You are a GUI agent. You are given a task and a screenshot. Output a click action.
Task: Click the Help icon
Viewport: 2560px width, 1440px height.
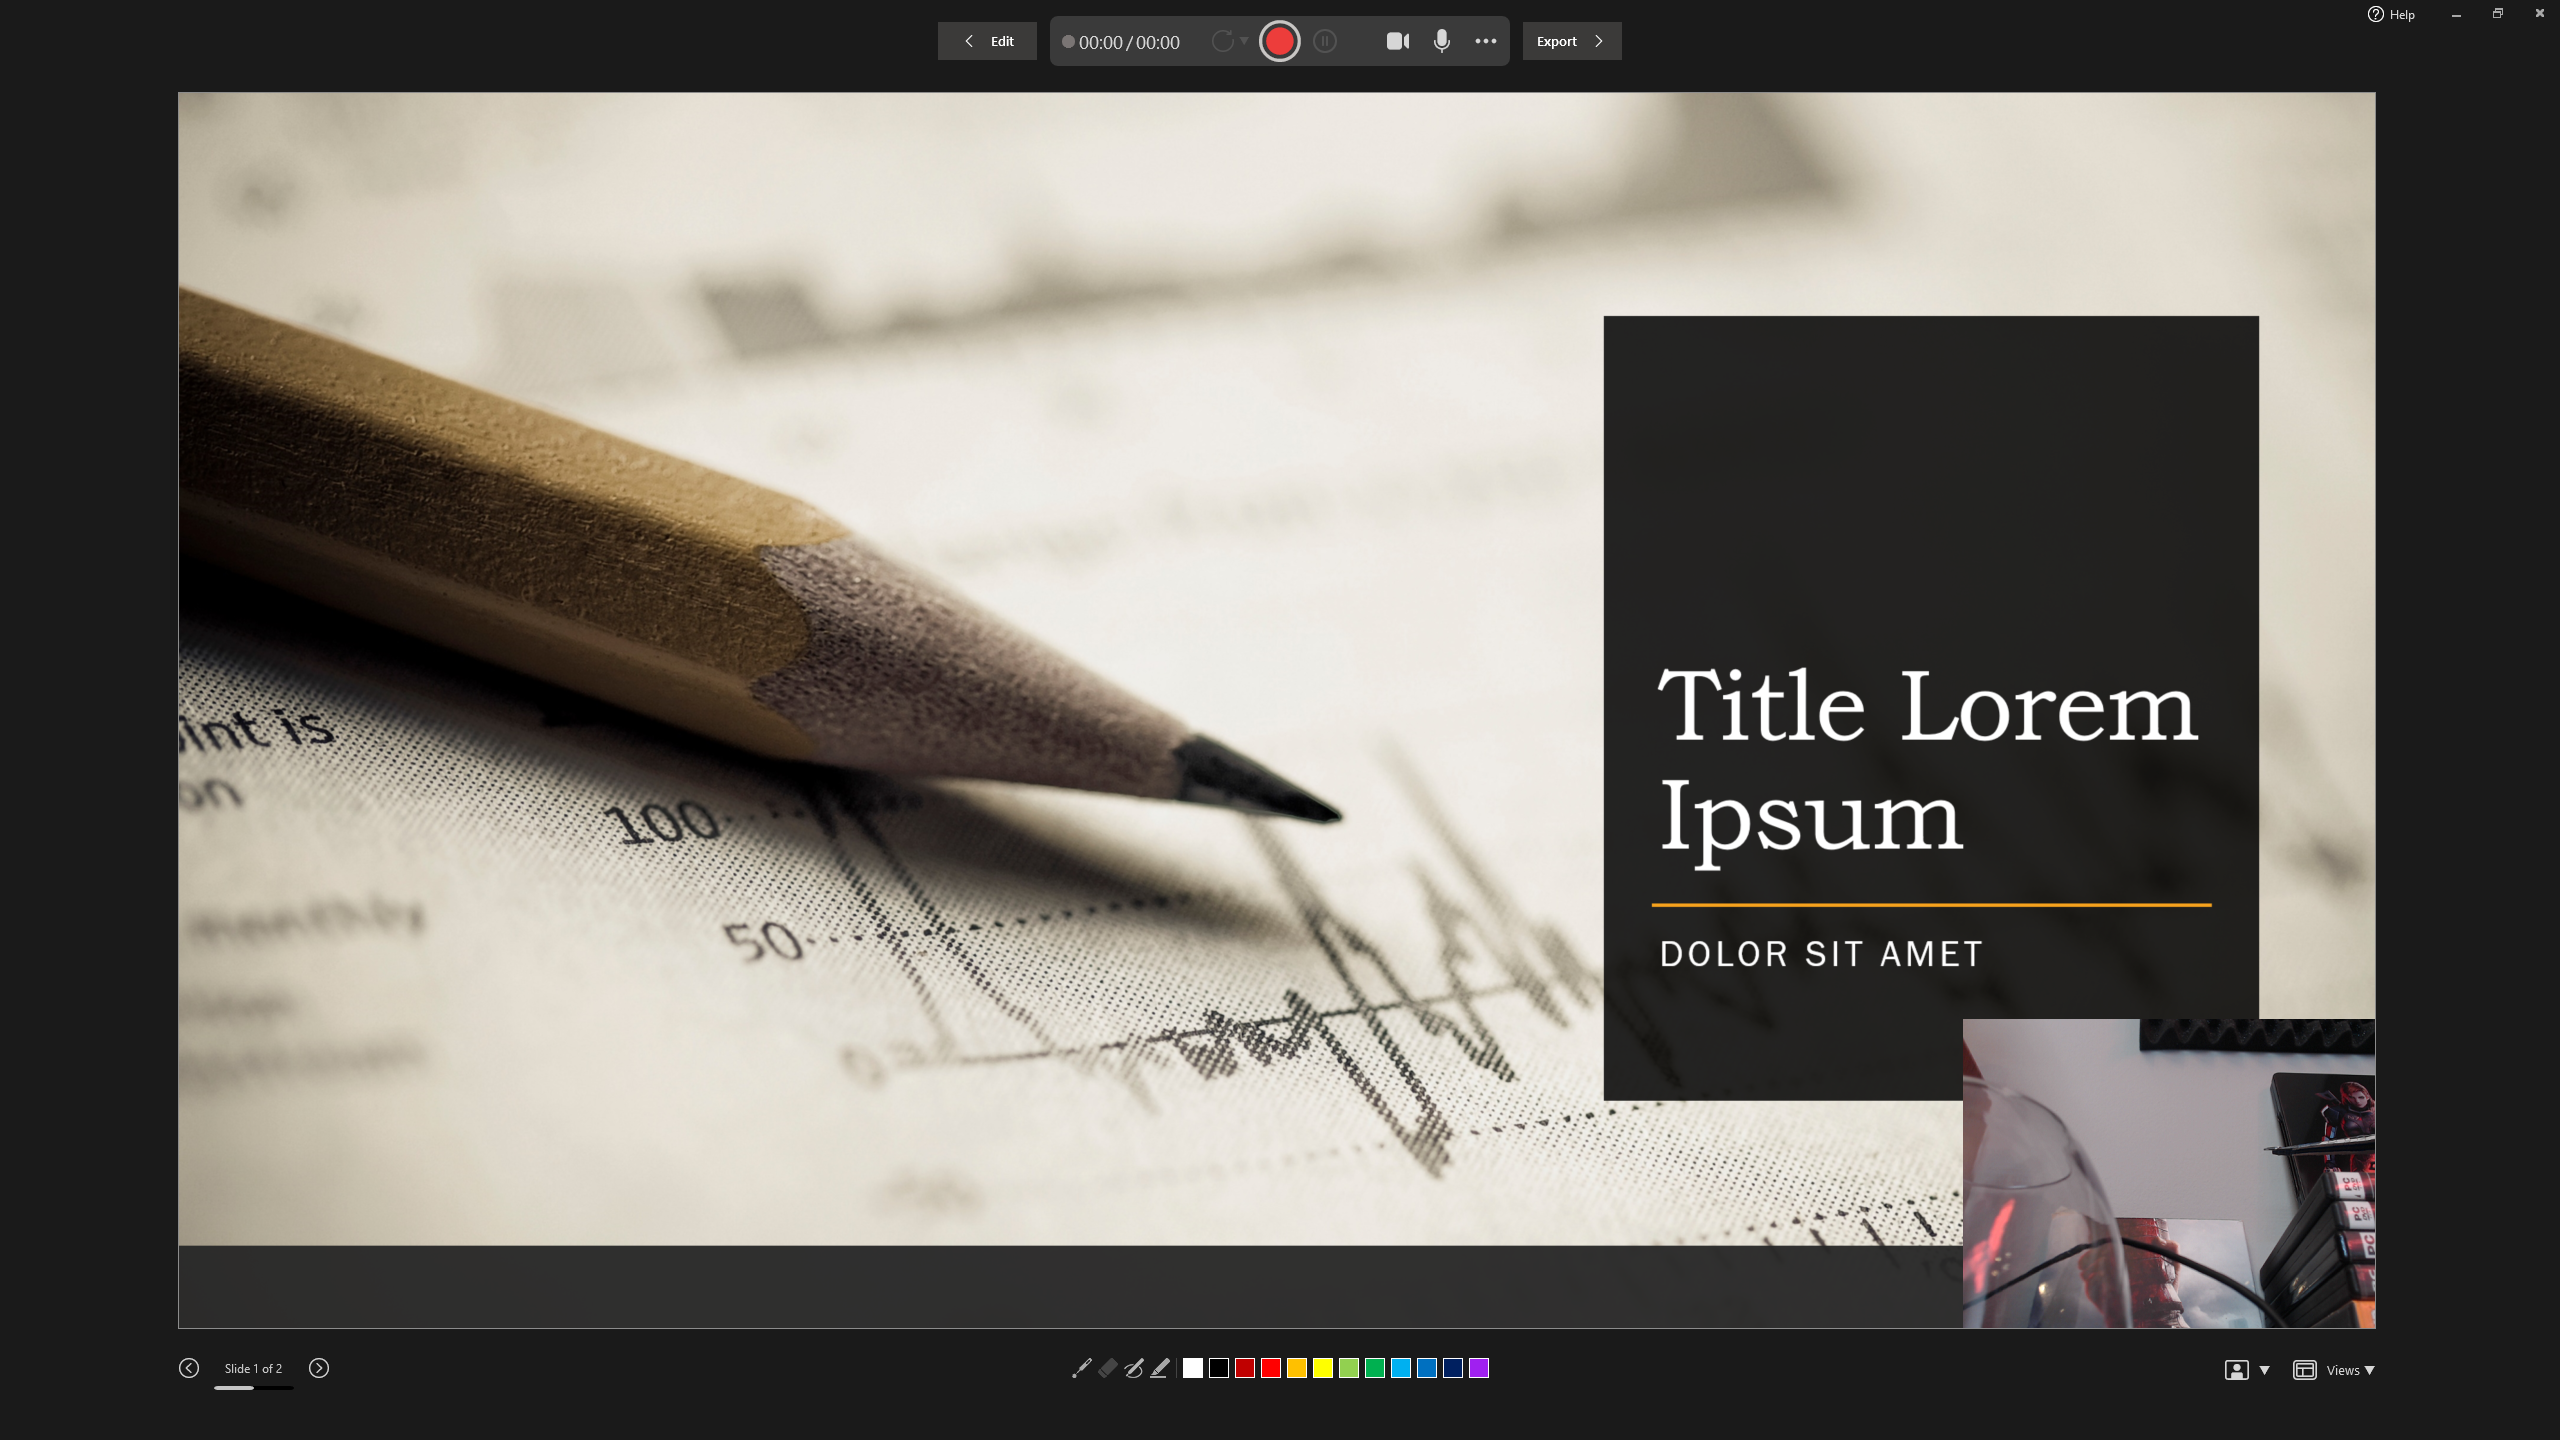[2376, 14]
